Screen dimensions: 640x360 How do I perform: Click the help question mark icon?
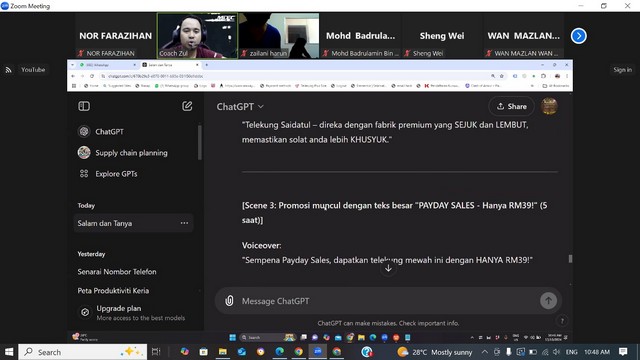coord(562,321)
